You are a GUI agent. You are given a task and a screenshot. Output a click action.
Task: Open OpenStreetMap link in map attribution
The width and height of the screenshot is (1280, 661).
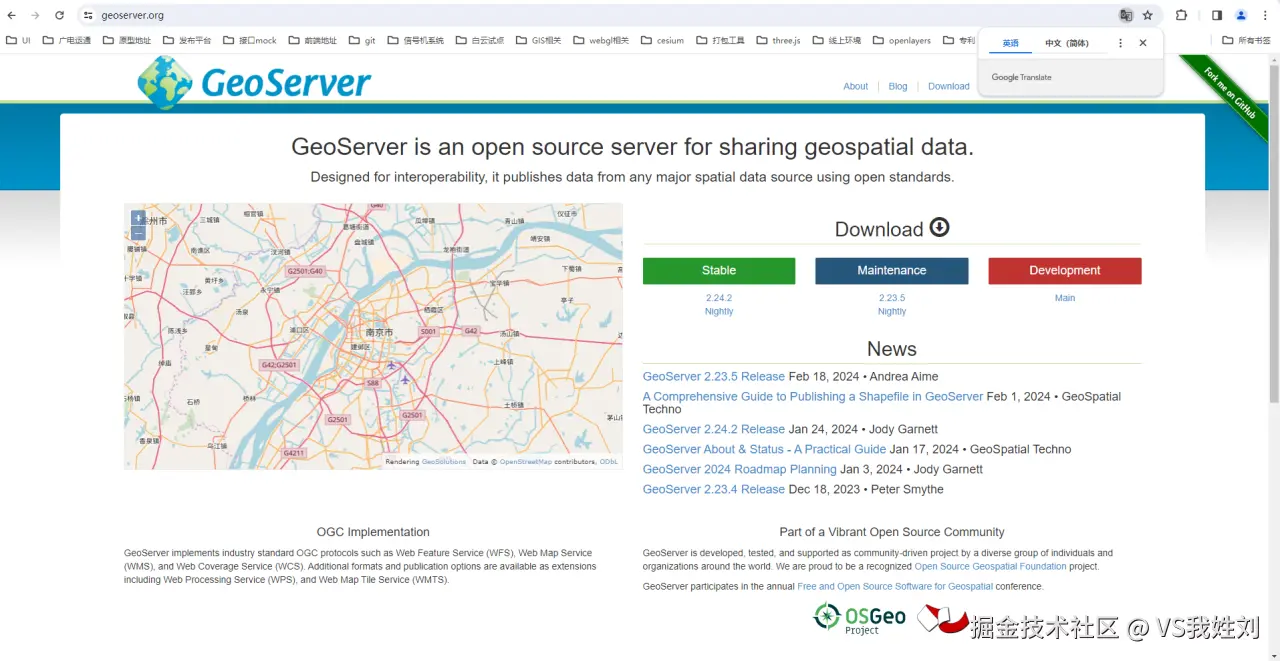click(x=526, y=462)
